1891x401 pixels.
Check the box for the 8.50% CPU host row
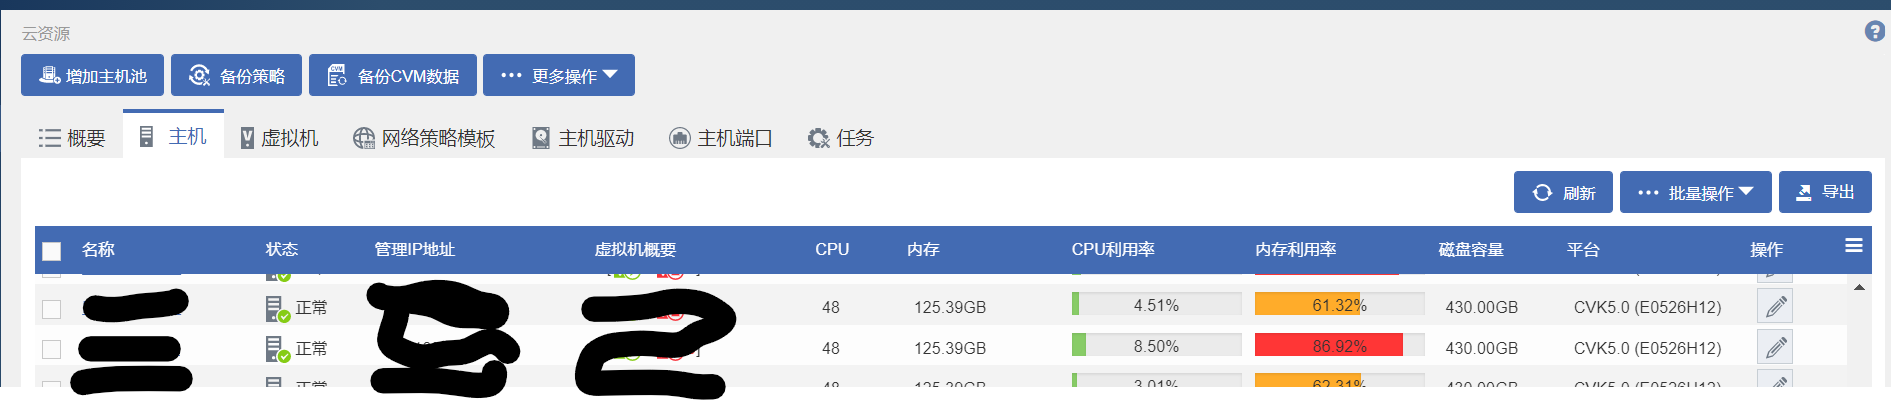(x=52, y=349)
